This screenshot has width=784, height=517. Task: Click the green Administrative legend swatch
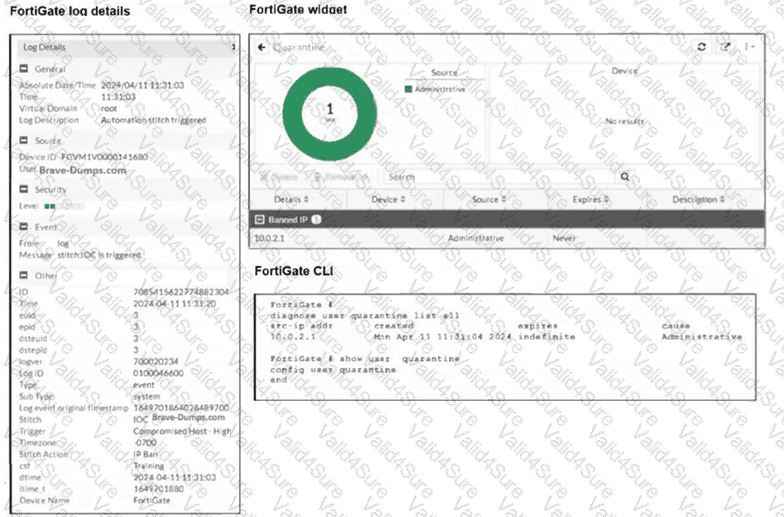[x=409, y=90]
